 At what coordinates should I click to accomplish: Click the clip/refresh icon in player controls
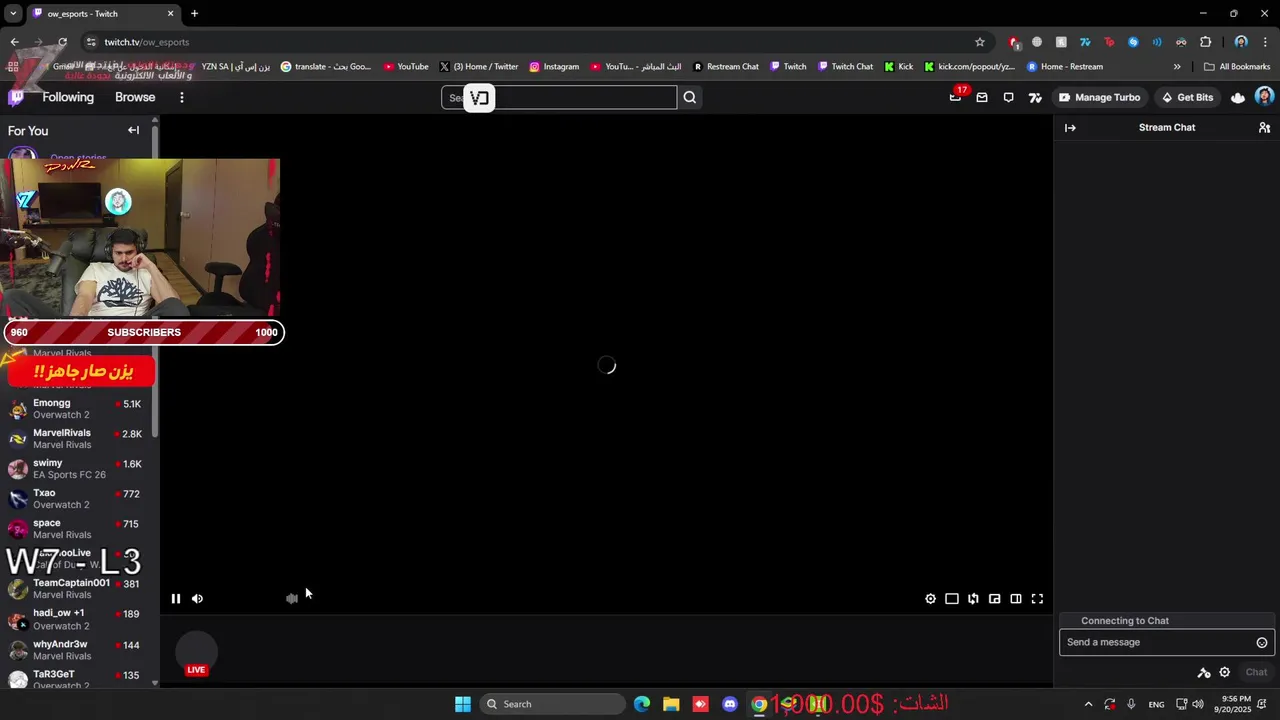973,599
